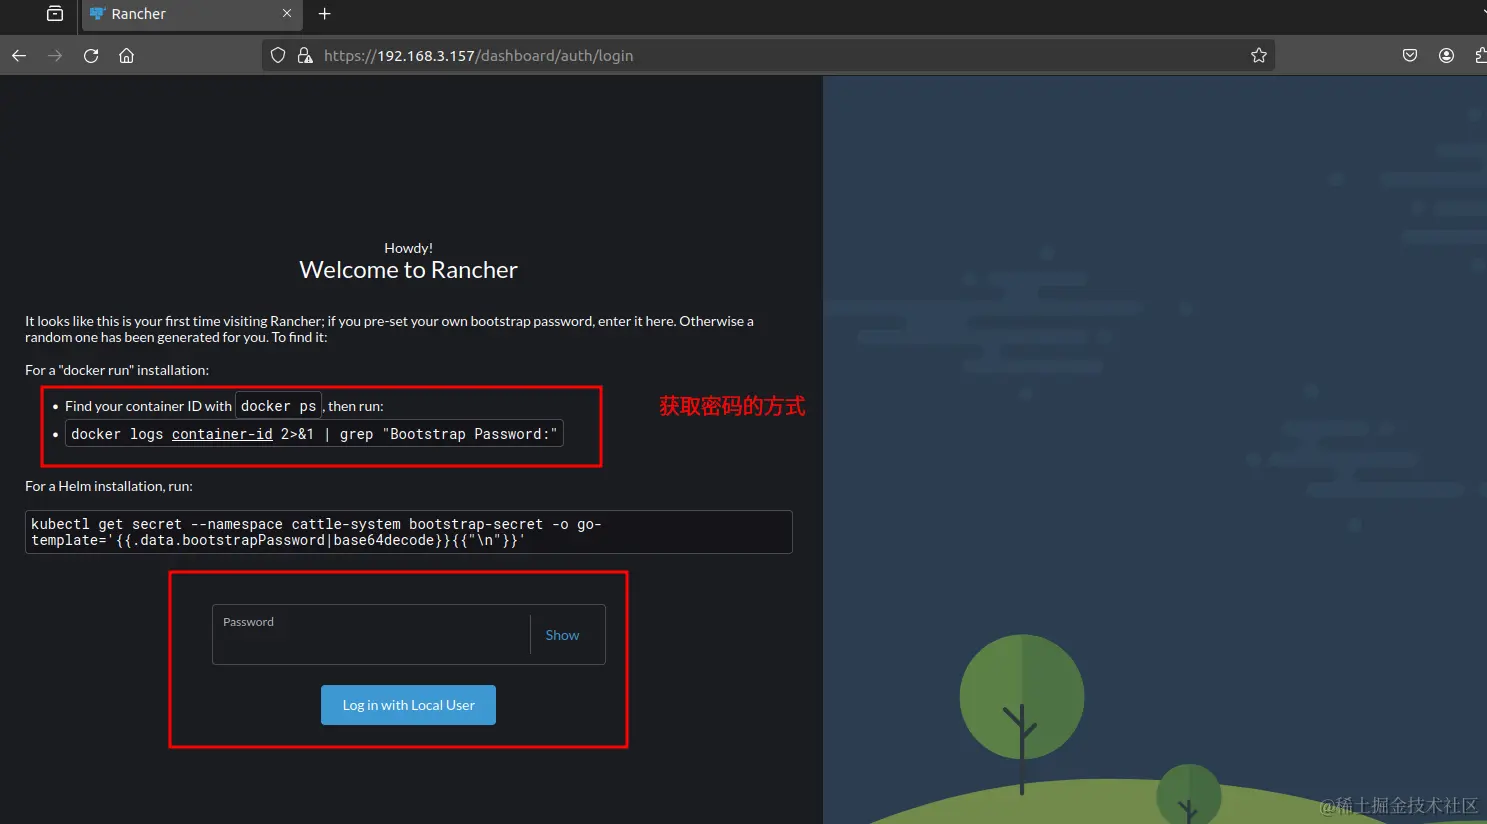Click the container-id underlined text

click(x=222, y=434)
